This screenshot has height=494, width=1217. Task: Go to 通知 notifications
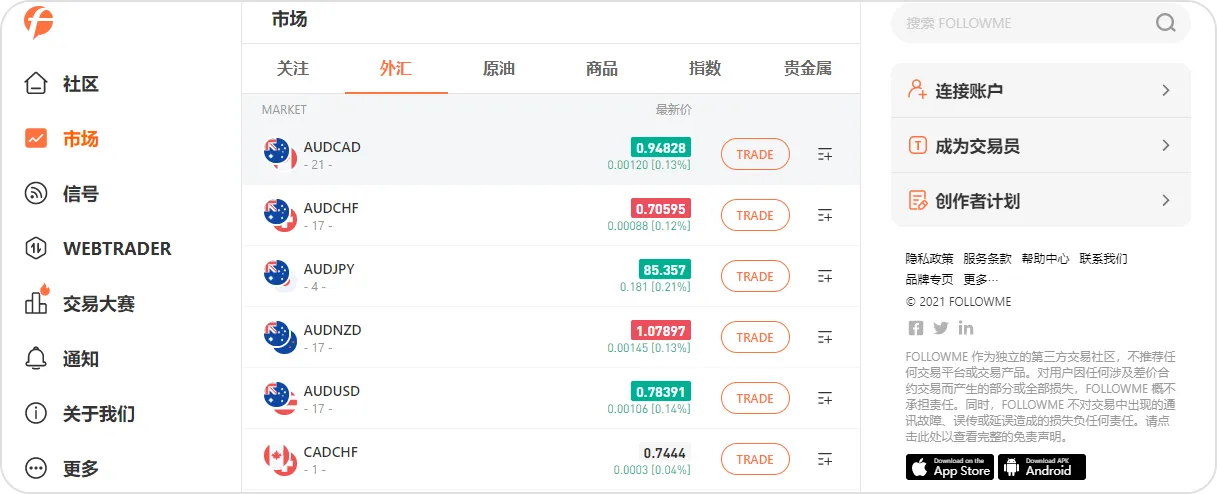click(62, 358)
